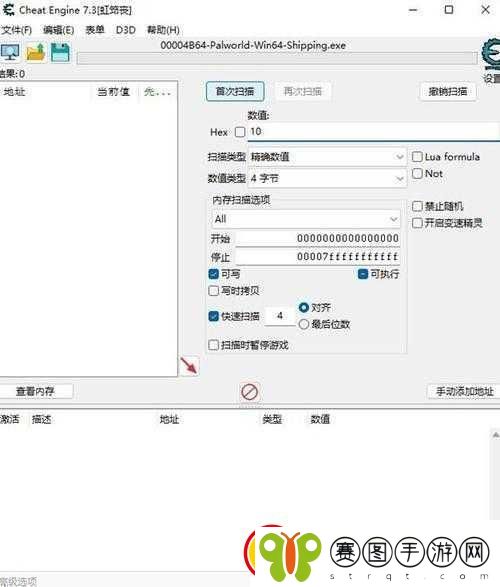The width and height of the screenshot is (500, 587).
Task: Click the scan progress bar
Action: pos(277,58)
